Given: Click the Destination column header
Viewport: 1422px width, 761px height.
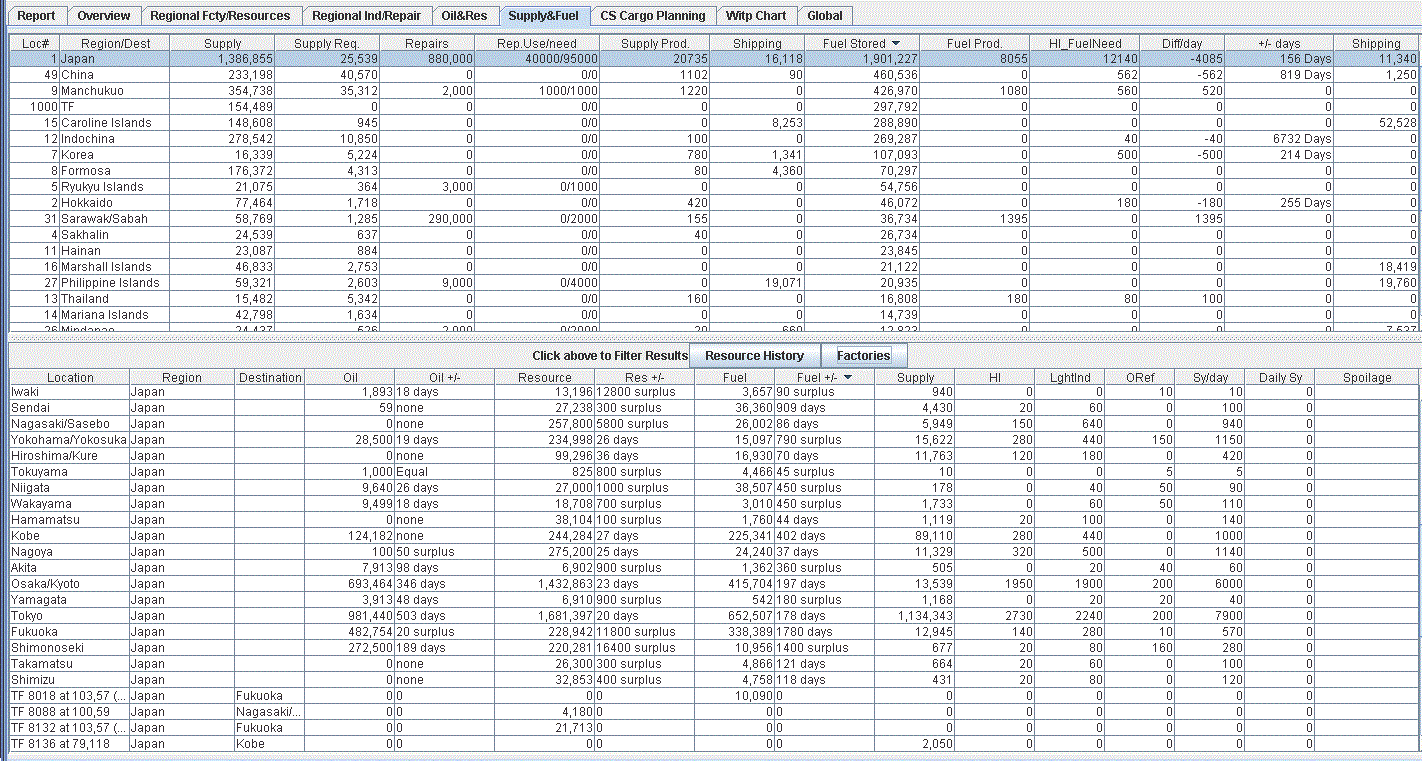Looking at the screenshot, I should point(270,378).
